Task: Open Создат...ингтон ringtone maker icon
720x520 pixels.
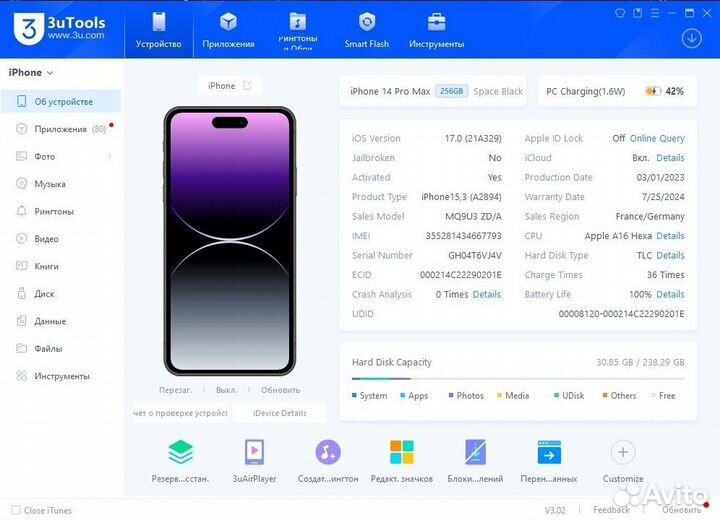Action: pos(328,452)
